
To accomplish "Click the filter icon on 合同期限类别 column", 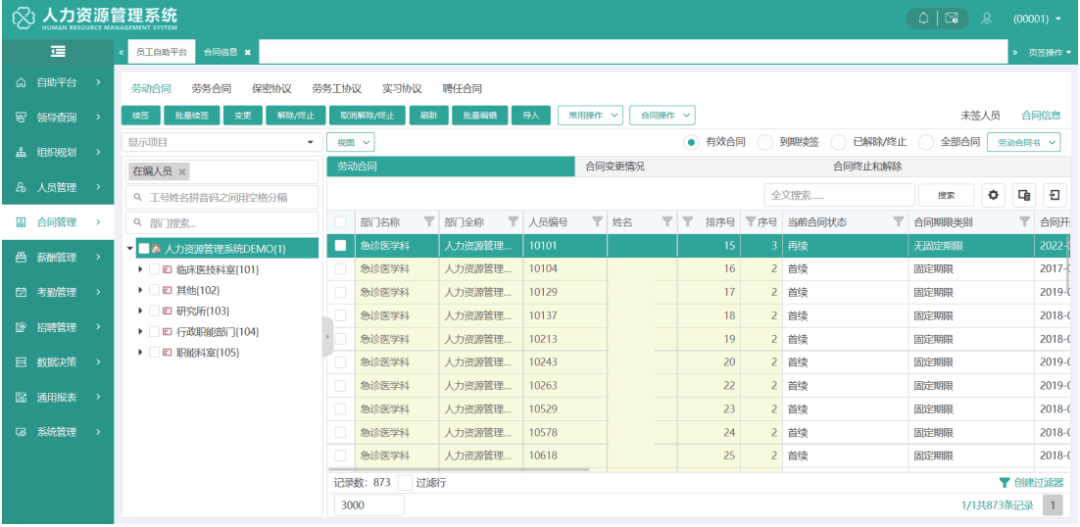I will click(1024, 222).
